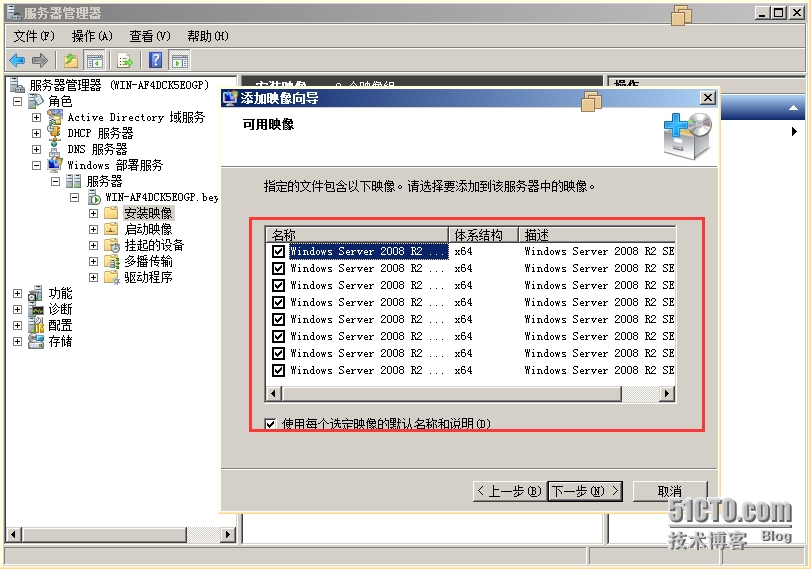The width and height of the screenshot is (811, 569).
Task: Click the Active Directory domain services icon
Action: [x=55, y=117]
